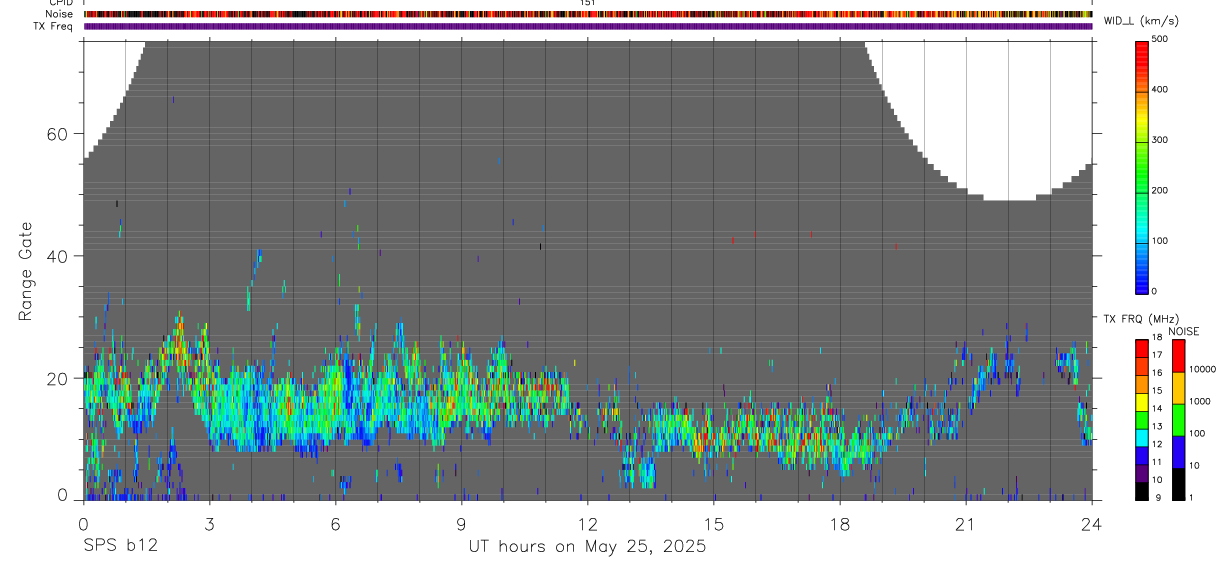Click the 9 label on TX FRQ legend
The width and height of the screenshot is (1228, 567).
pos(1156,497)
